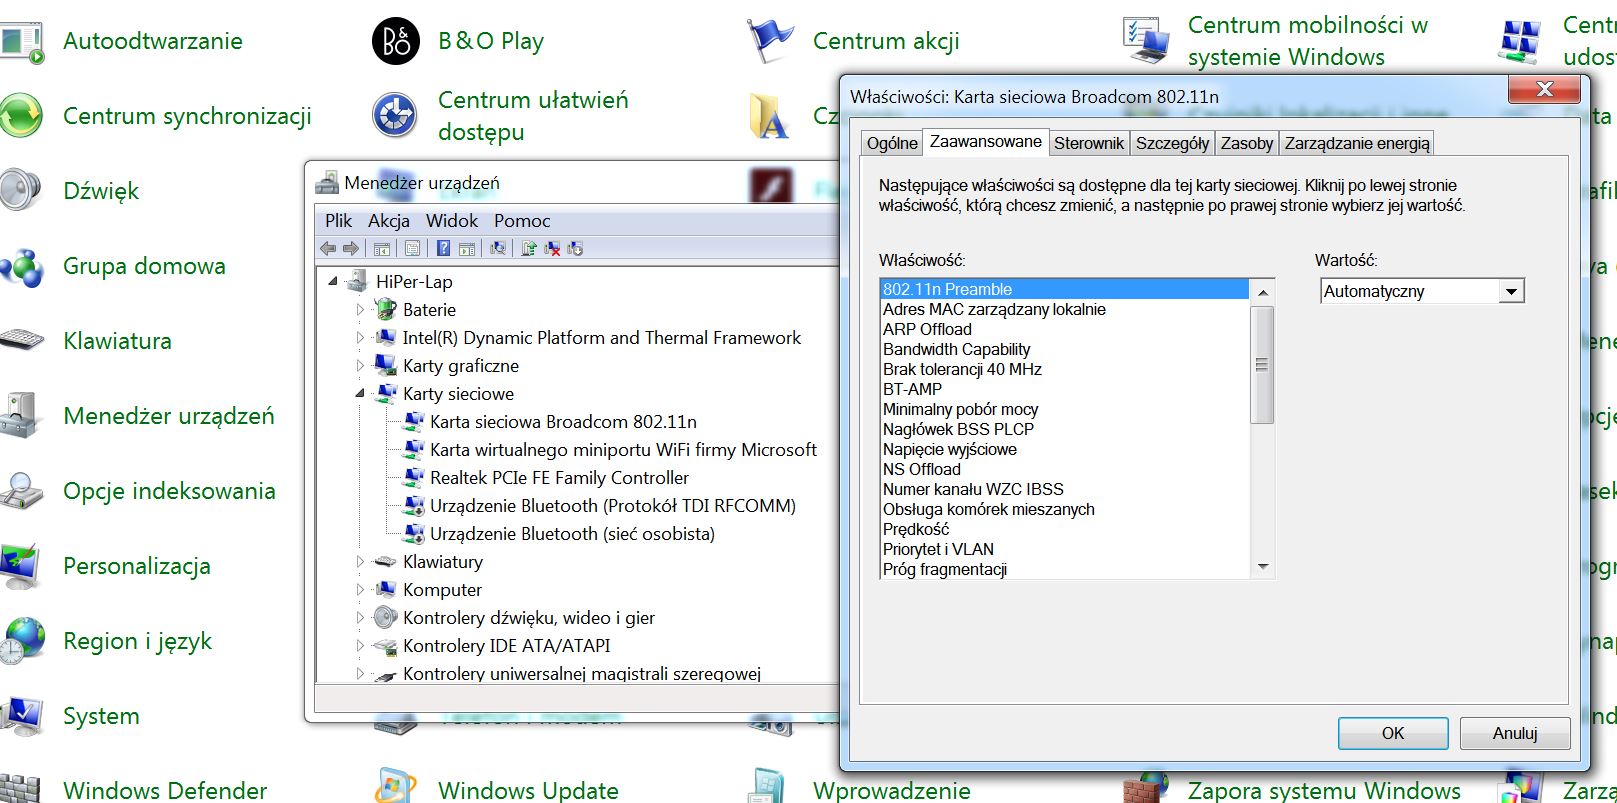Click the property list scroll down arrow

1263,567
